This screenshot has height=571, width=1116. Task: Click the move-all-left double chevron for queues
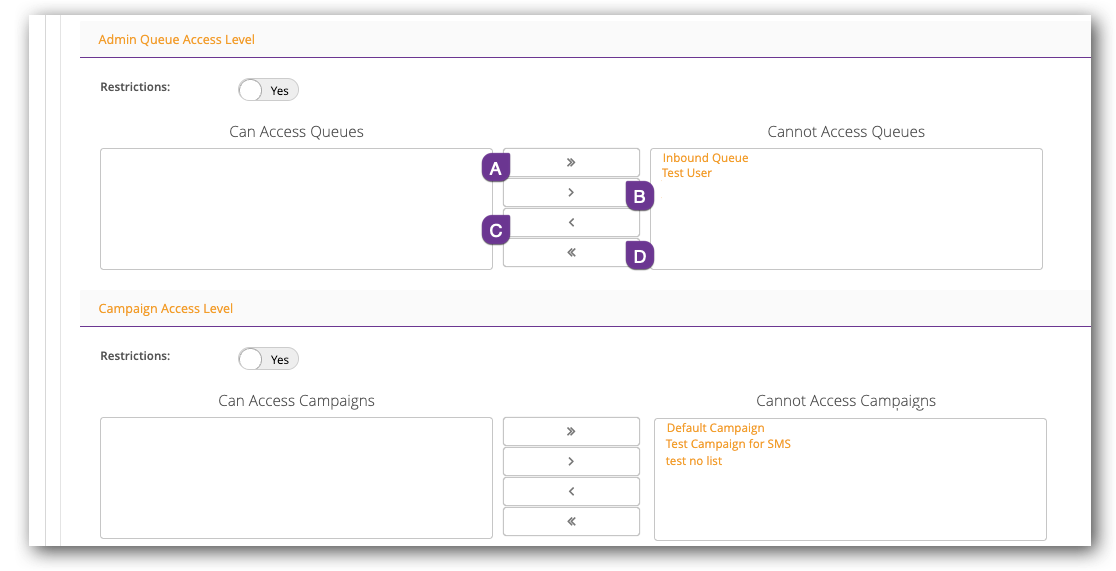(571, 252)
